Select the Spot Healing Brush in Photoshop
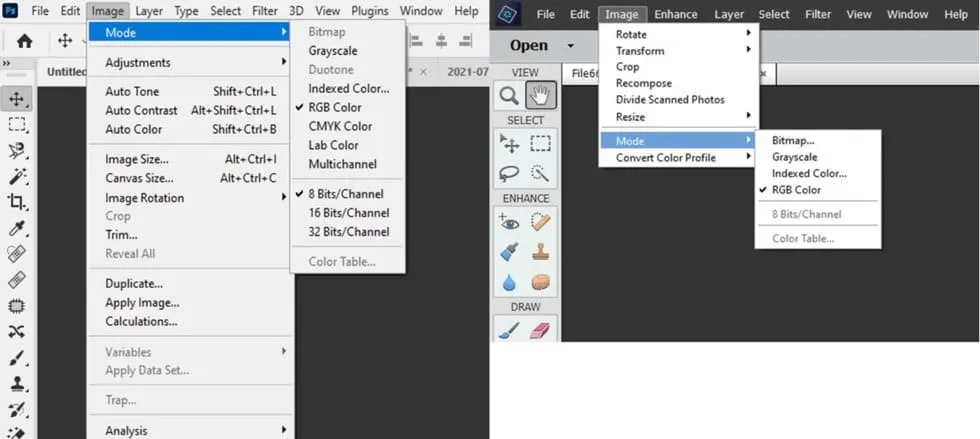 coord(17,254)
